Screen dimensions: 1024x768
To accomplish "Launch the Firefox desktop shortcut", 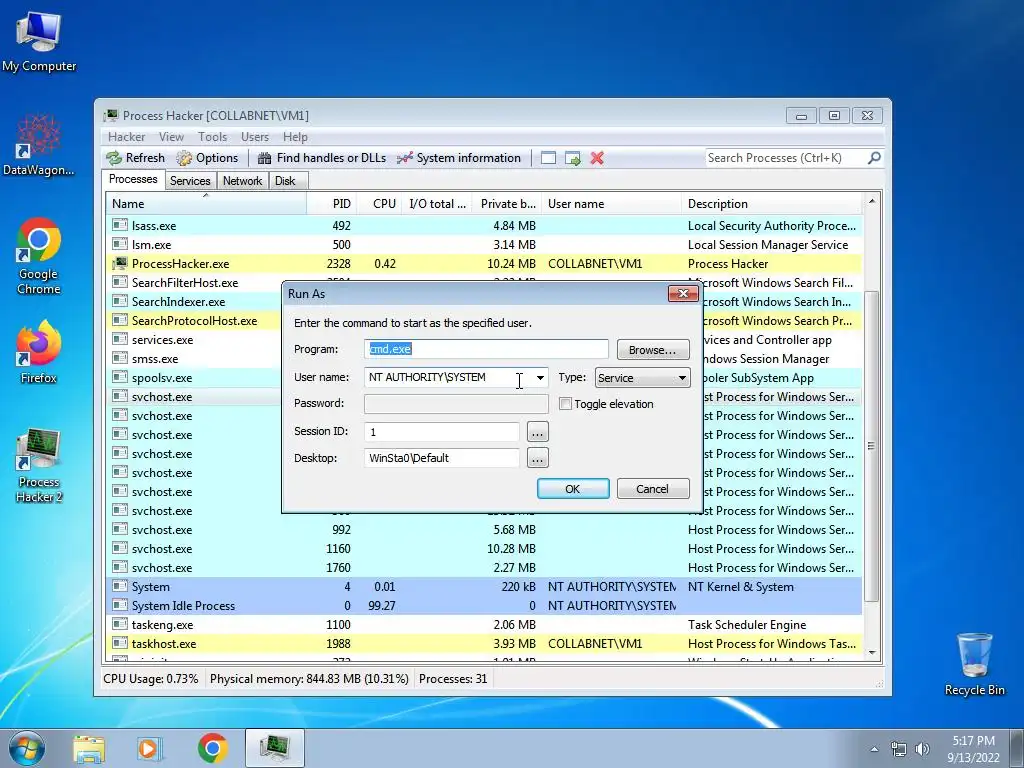I will point(39,353).
